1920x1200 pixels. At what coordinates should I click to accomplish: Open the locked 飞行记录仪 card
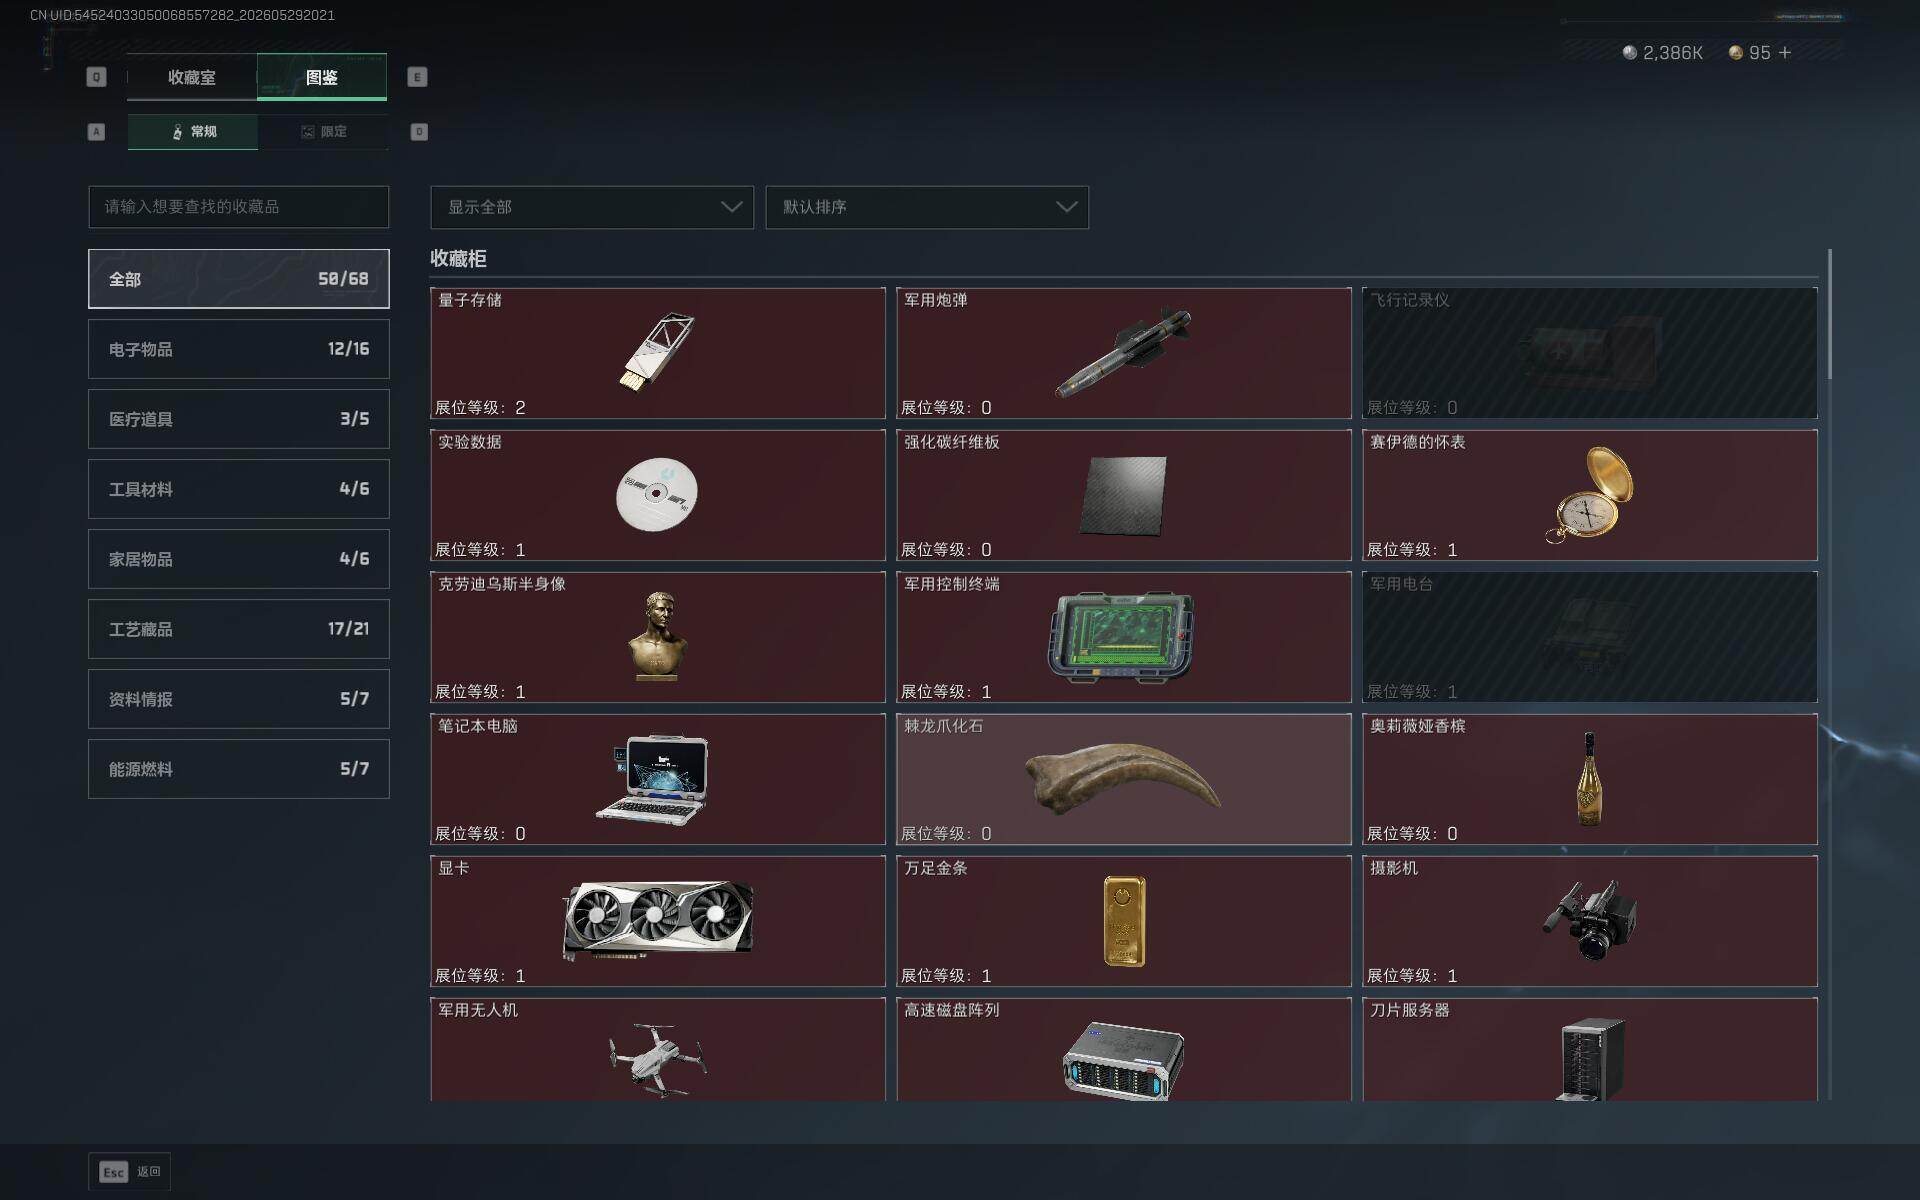1589,353
